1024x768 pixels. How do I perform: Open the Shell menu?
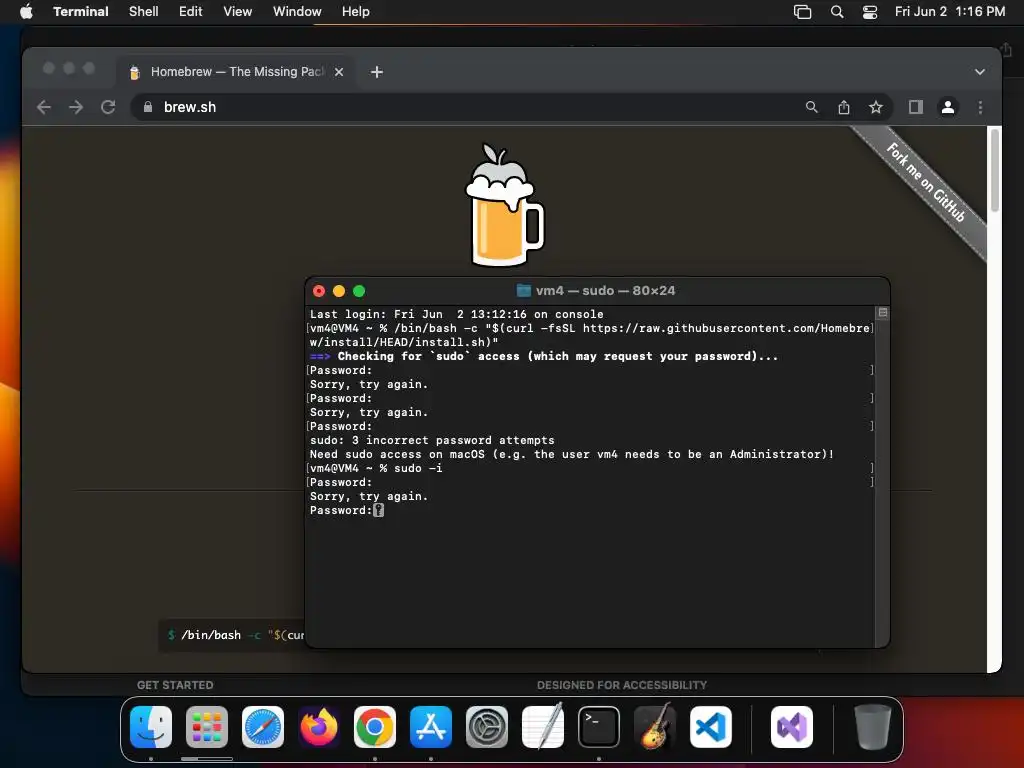[143, 11]
